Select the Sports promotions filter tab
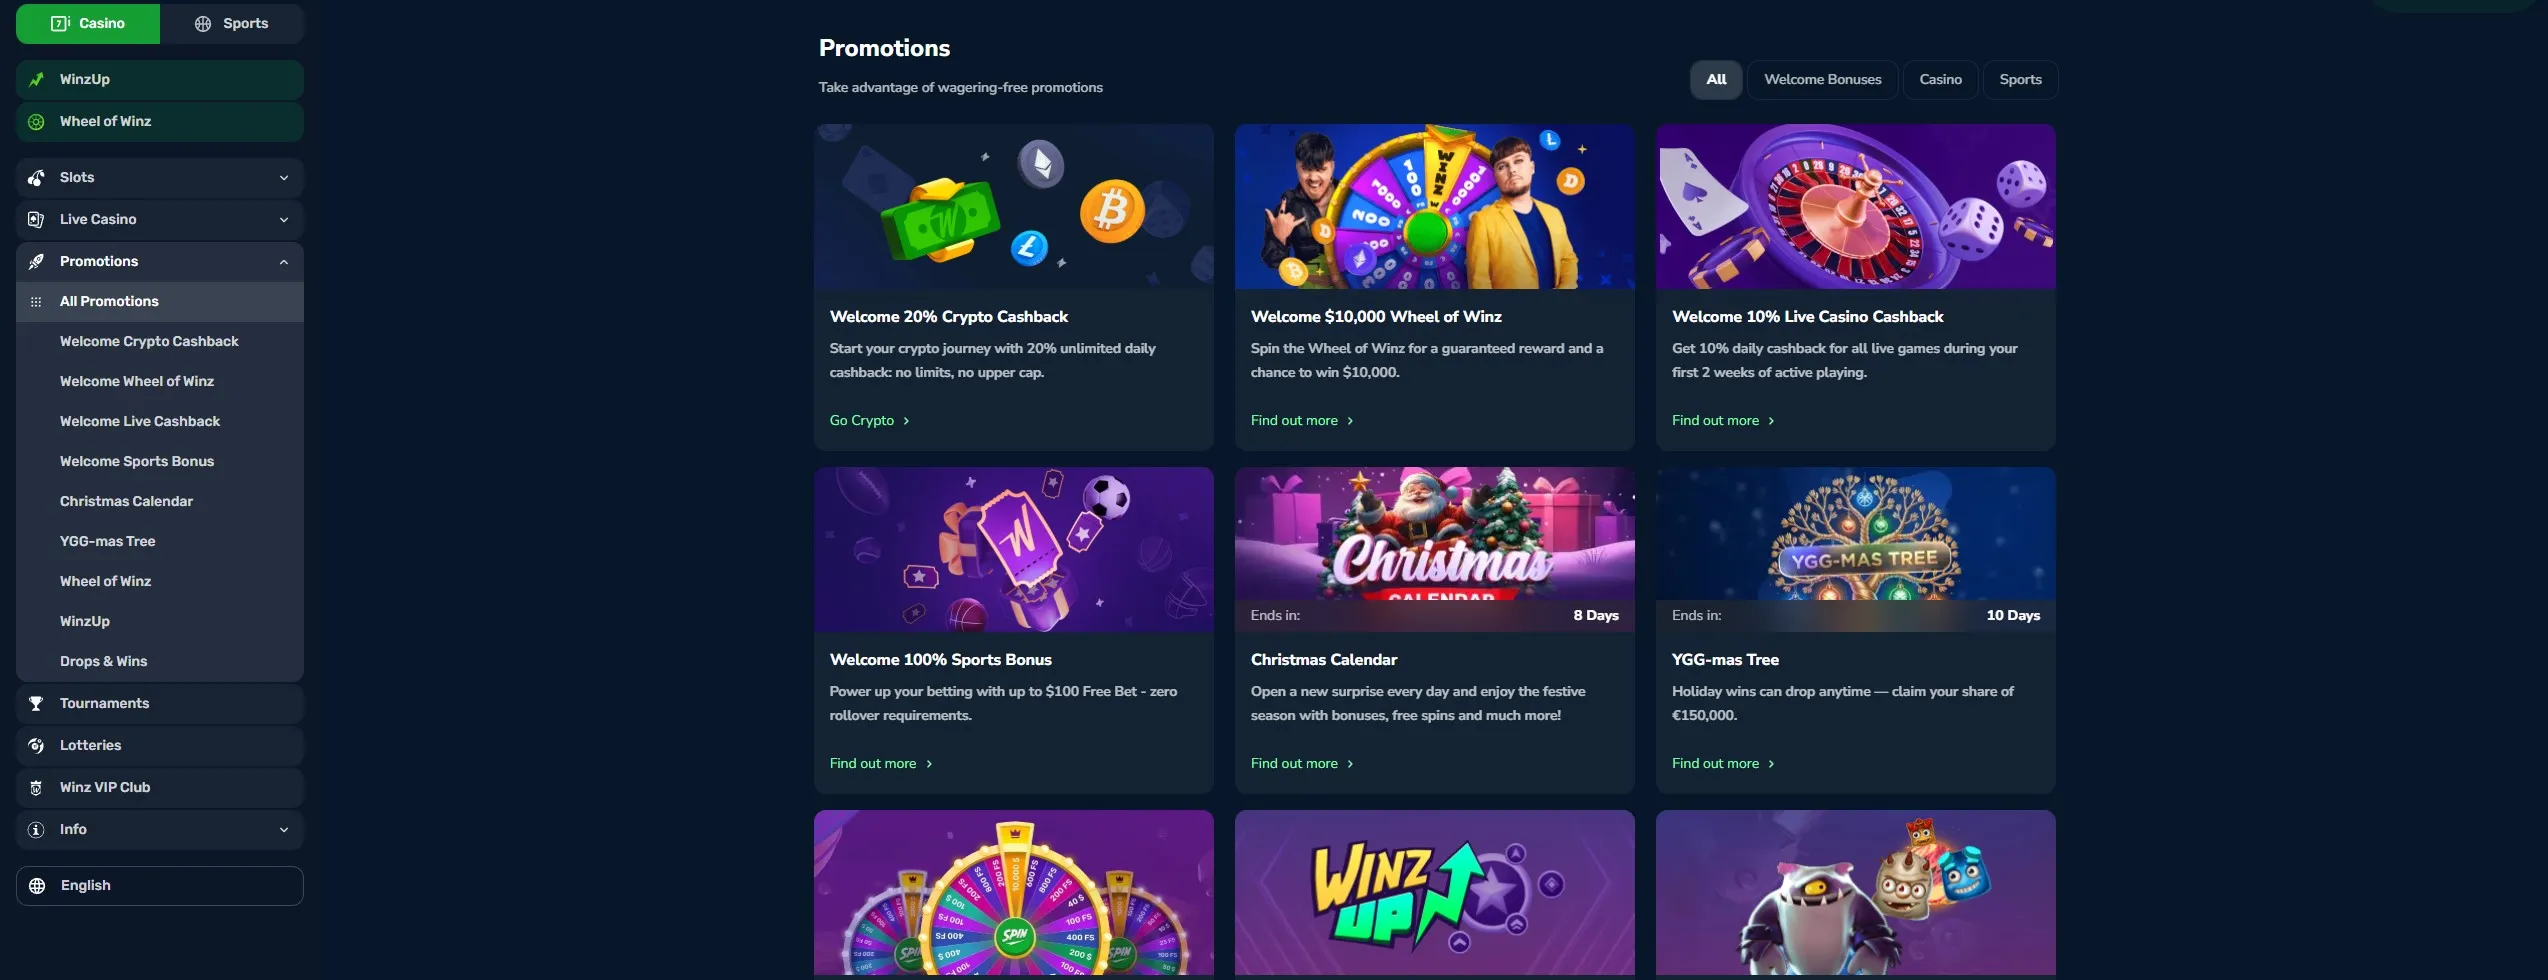 (2020, 80)
